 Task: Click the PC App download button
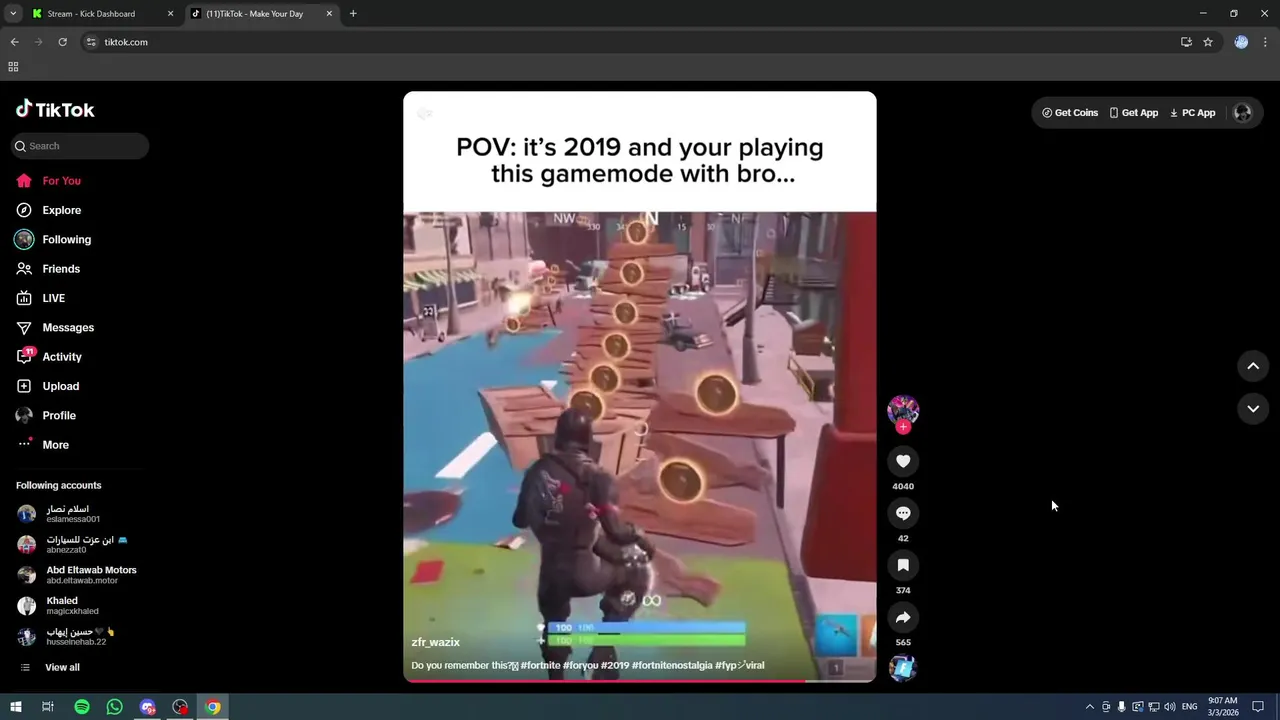(1193, 113)
